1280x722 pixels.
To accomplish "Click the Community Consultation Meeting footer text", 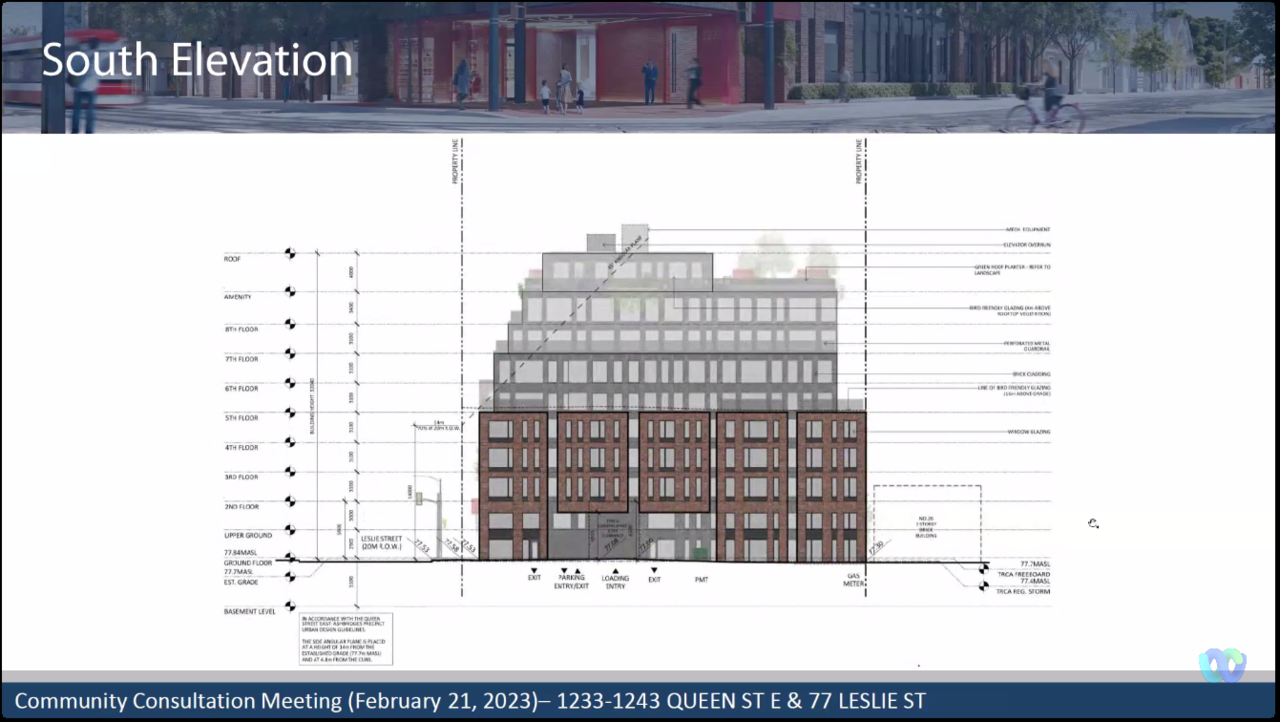I will 469,701.
